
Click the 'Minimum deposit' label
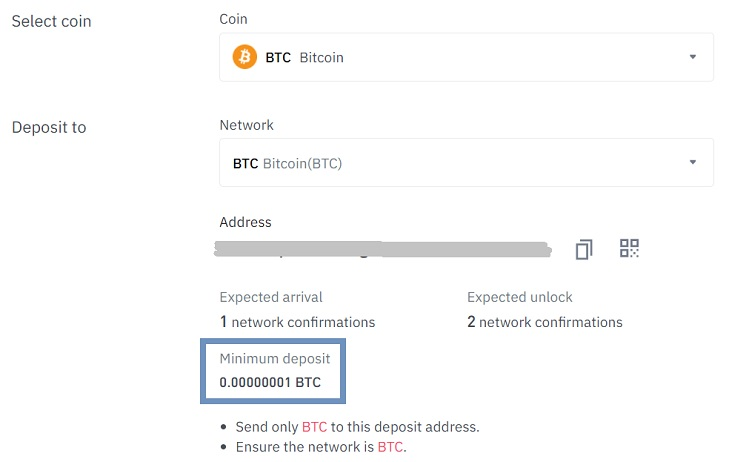(274, 357)
